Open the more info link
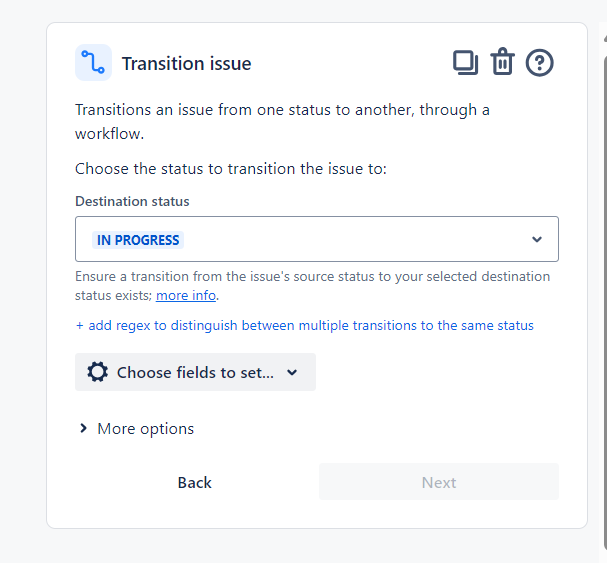Image resolution: width=607 pixels, height=563 pixels. (186, 295)
